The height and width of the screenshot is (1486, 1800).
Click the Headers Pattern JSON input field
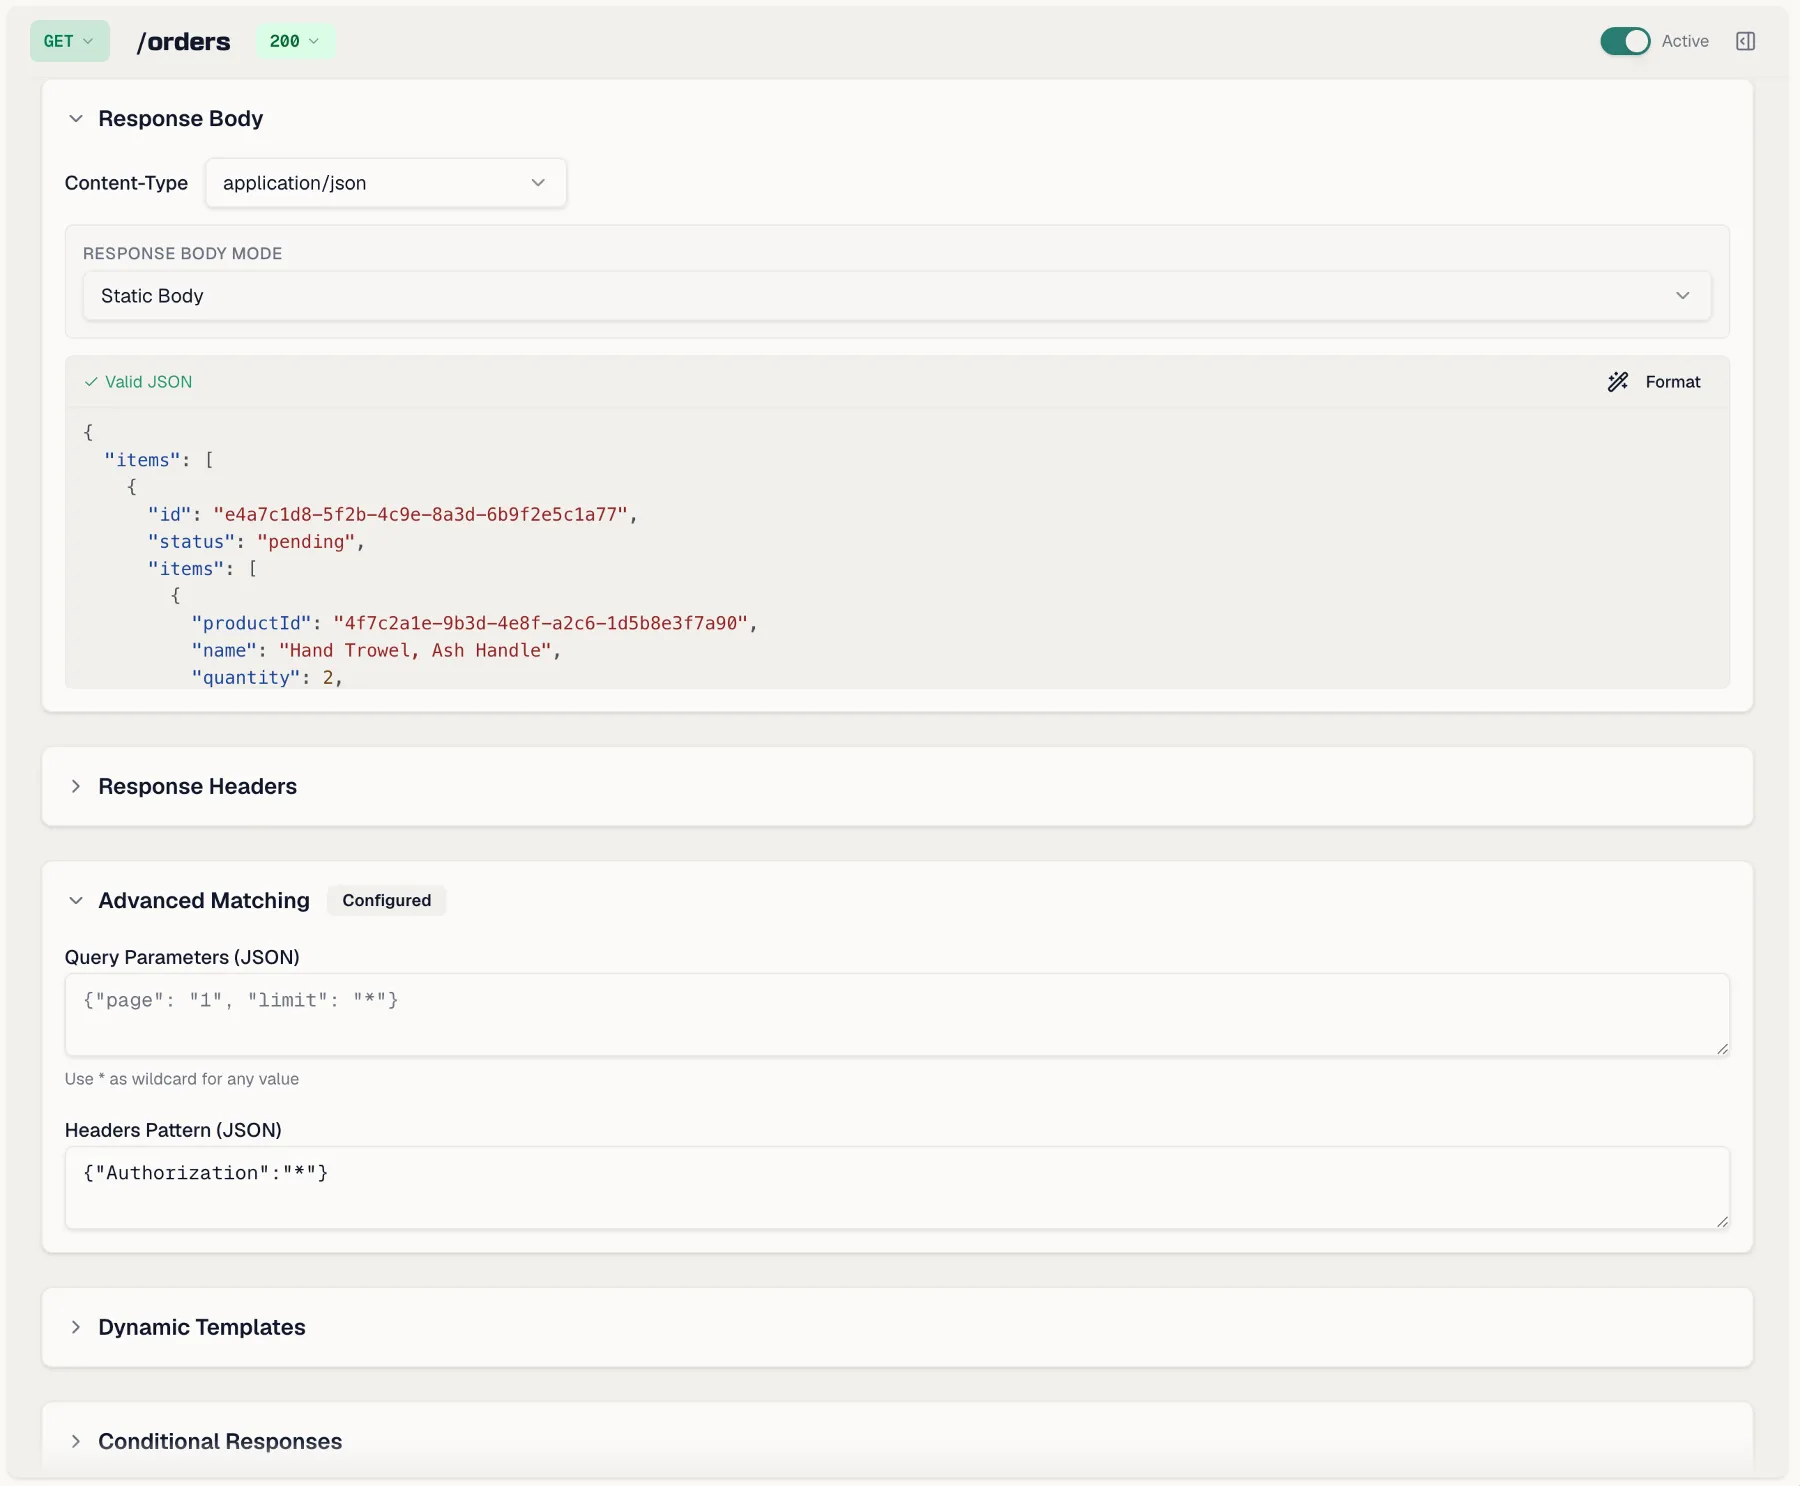pos(897,1188)
